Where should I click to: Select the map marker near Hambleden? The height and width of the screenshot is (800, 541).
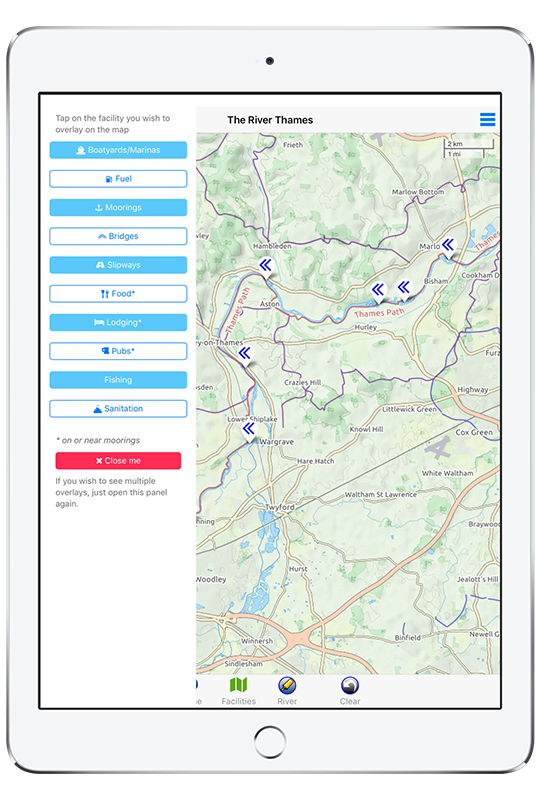(x=265, y=267)
